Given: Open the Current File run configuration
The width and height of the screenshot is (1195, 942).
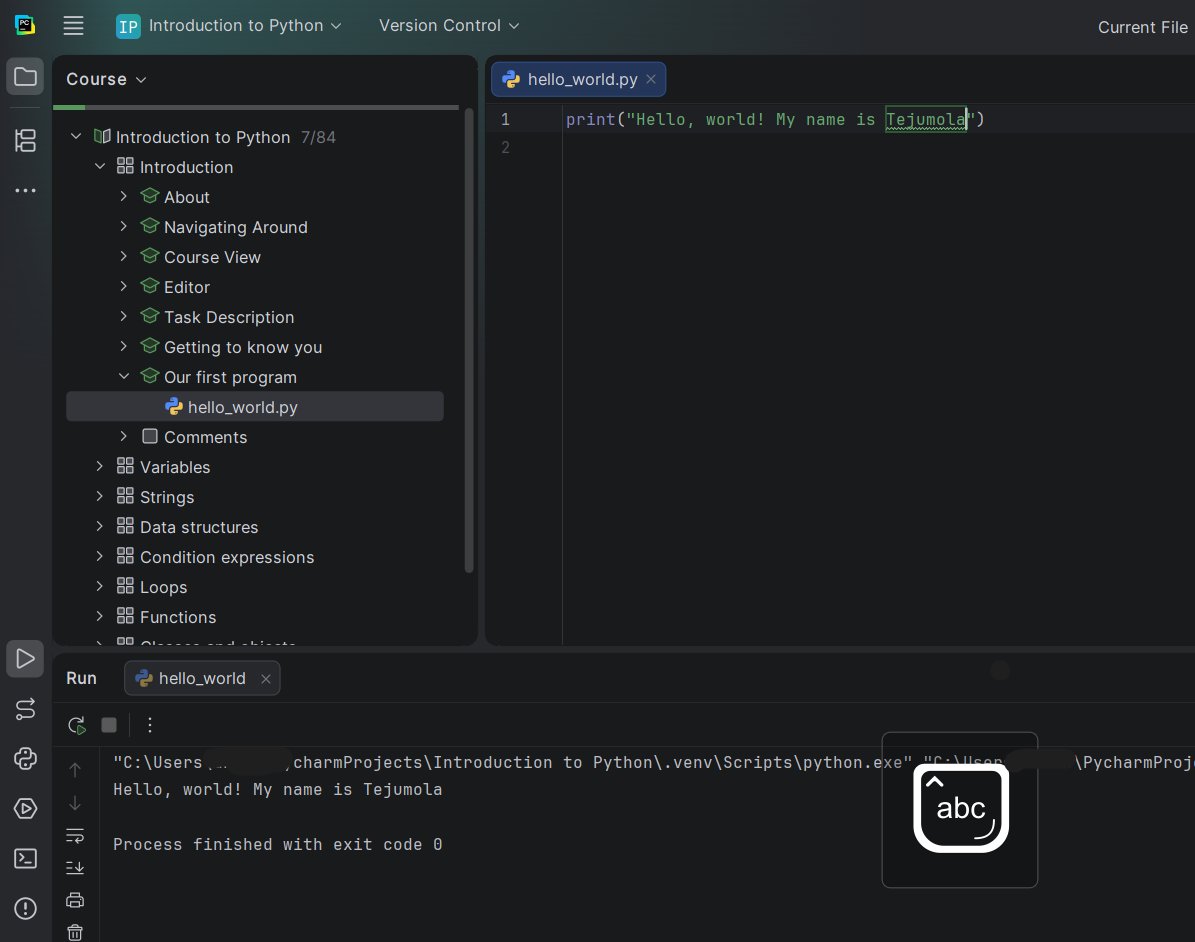Looking at the screenshot, I should (1142, 27).
